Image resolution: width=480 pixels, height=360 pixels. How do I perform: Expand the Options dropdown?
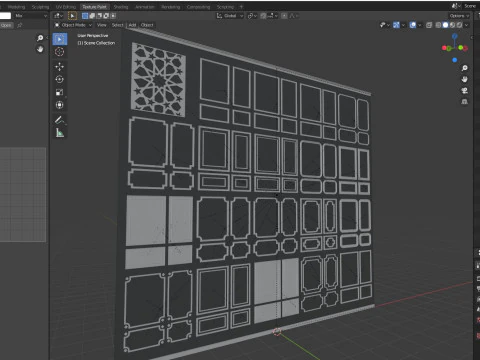[x=459, y=16]
